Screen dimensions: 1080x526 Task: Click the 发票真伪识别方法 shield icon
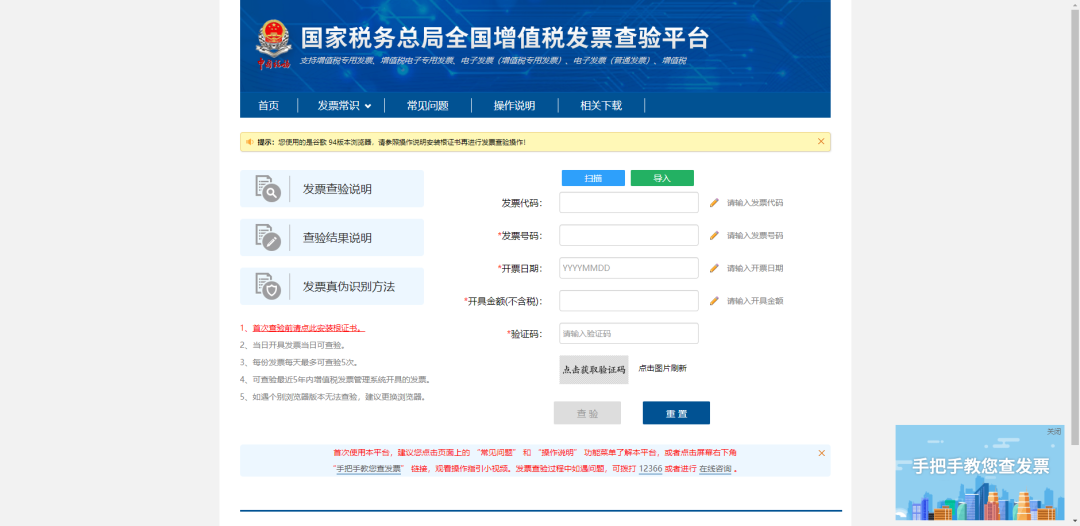click(268, 286)
